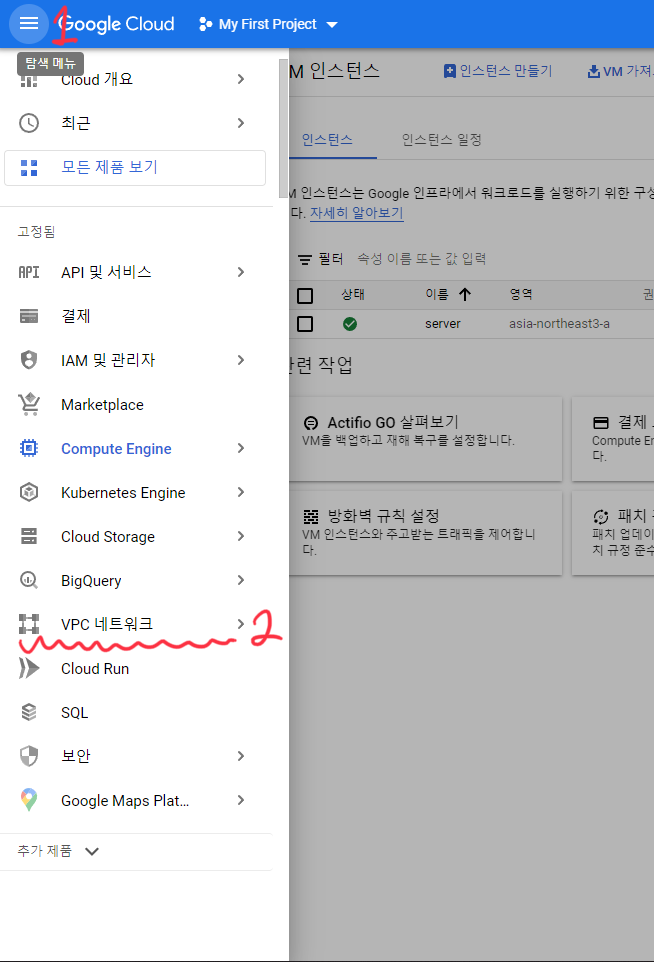Click the Actifio GO card icon
Image resolution: width=654 pixels, height=962 pixels.
(311, 423)
